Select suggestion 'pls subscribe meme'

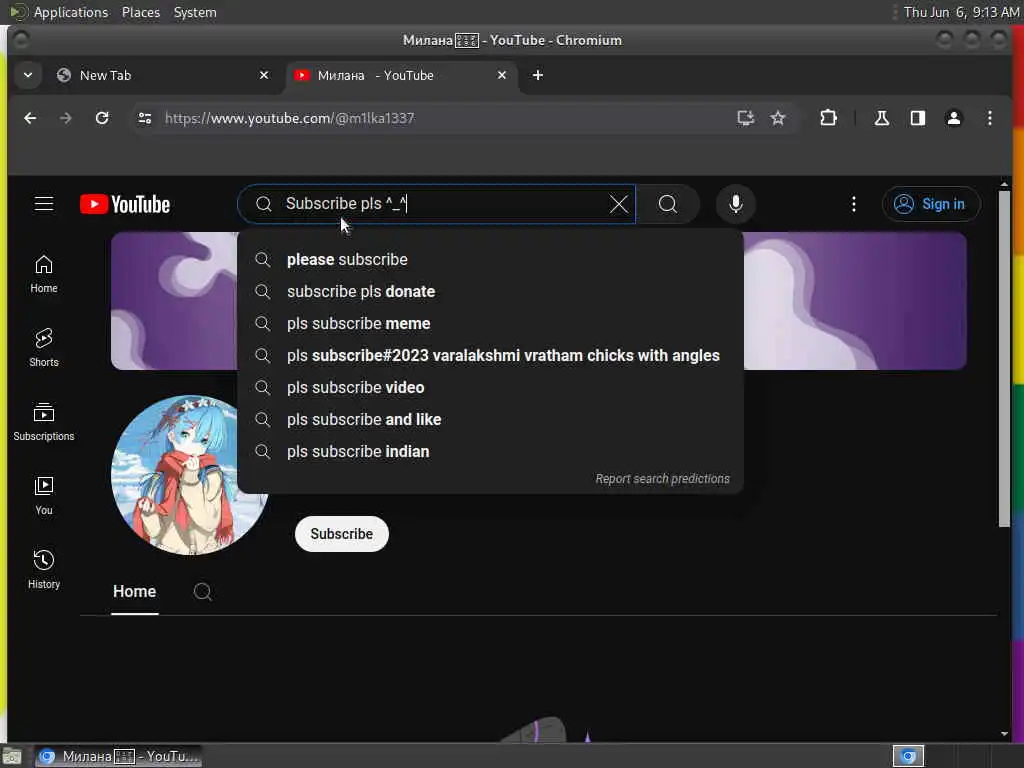(490, 323)
